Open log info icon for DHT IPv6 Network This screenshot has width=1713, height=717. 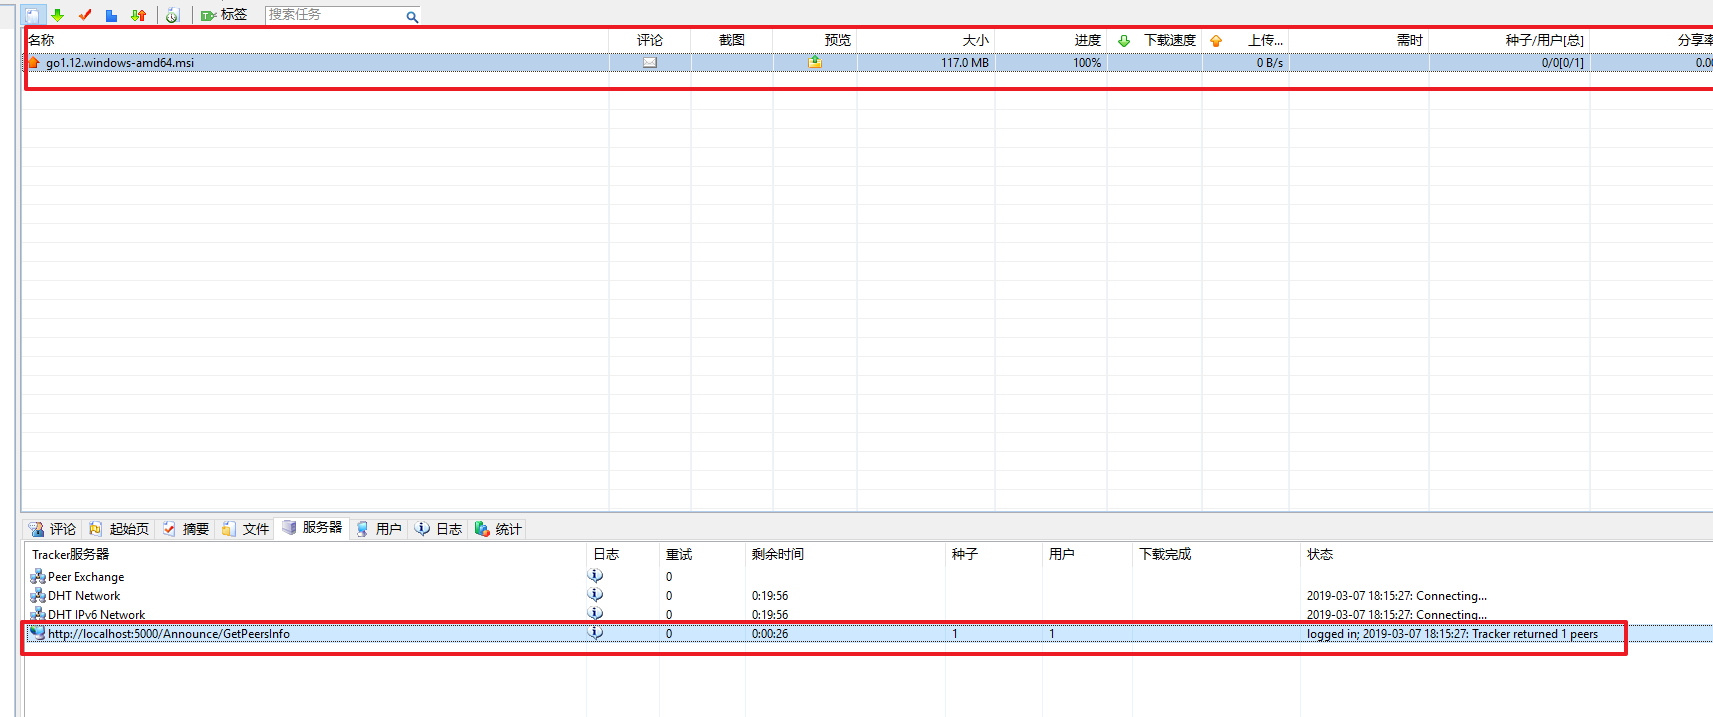tap(595, 614)
